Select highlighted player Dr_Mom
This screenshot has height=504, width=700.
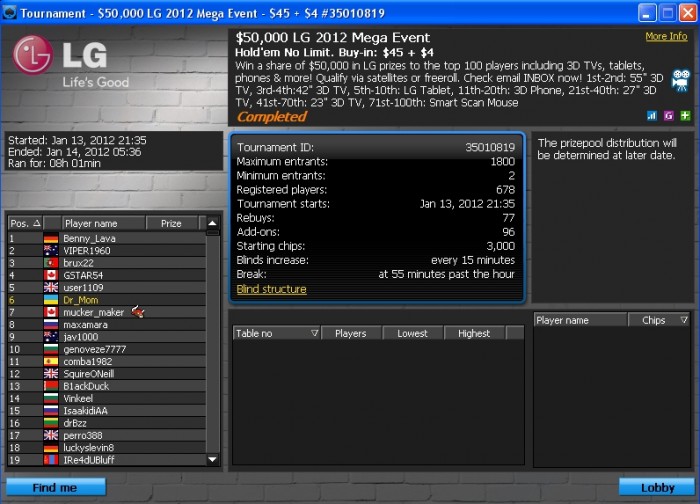(x=107, y=300)
